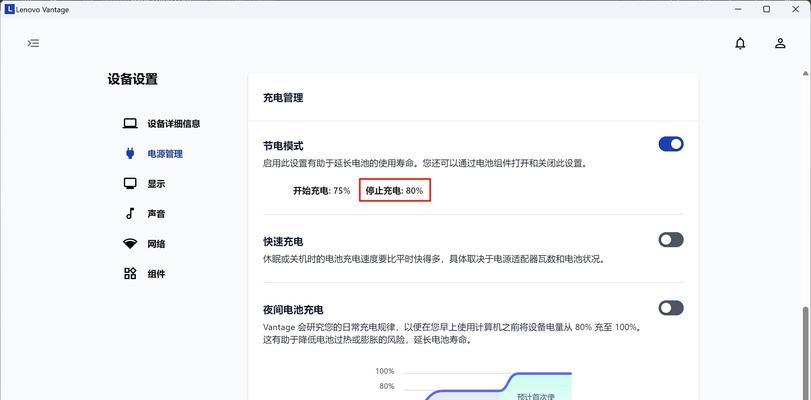811x400 pixels.
Task: Collapse the navigation menu icon
Action: click(33, 43)
